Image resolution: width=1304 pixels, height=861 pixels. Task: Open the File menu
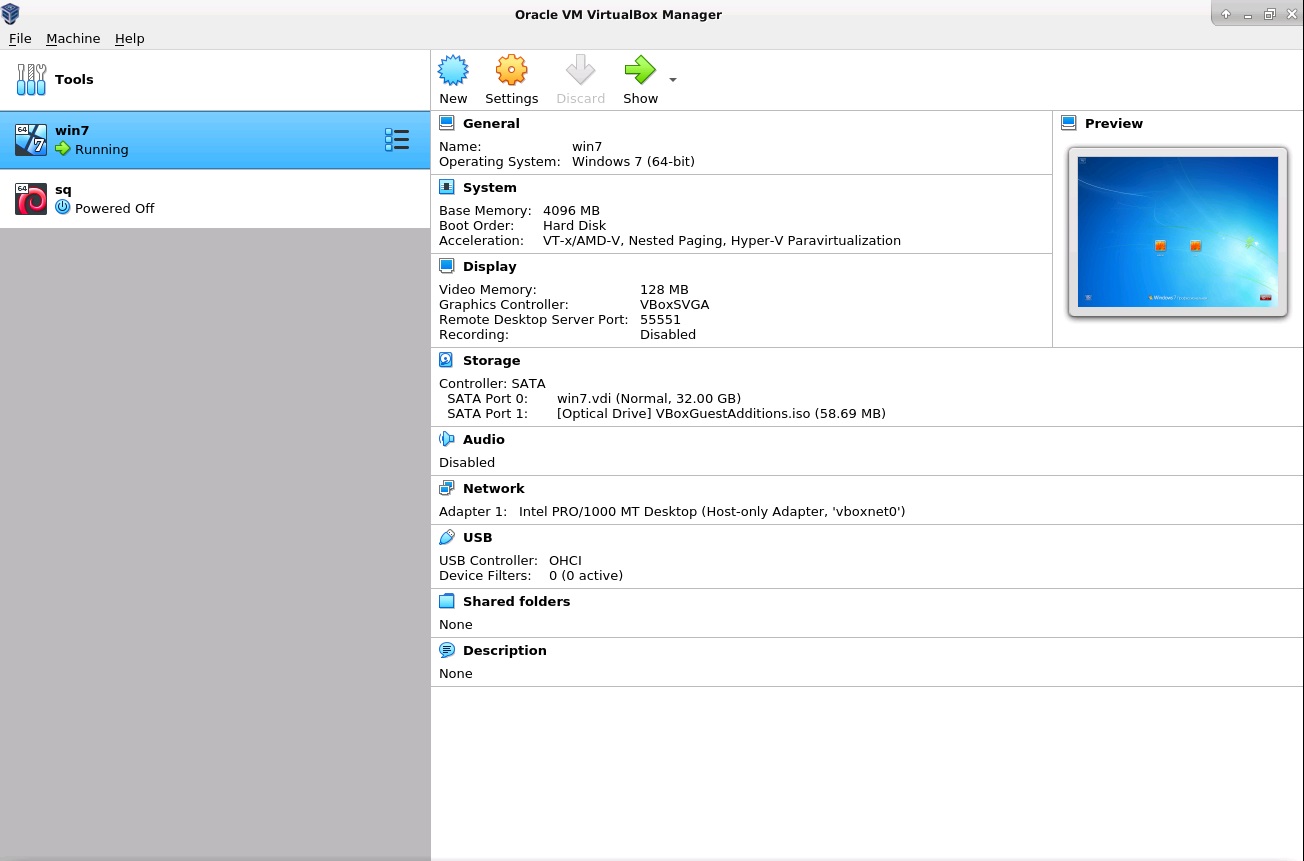click(20, 38)
